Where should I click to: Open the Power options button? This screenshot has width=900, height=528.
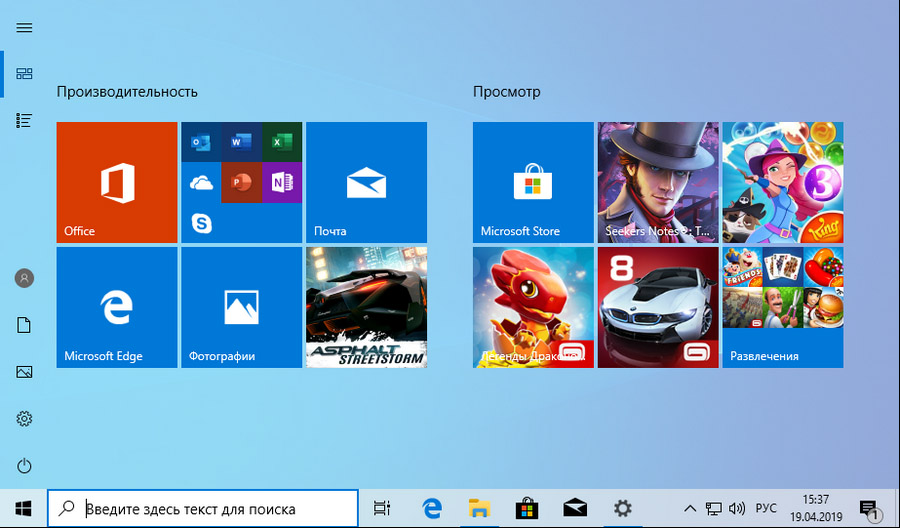24,465
